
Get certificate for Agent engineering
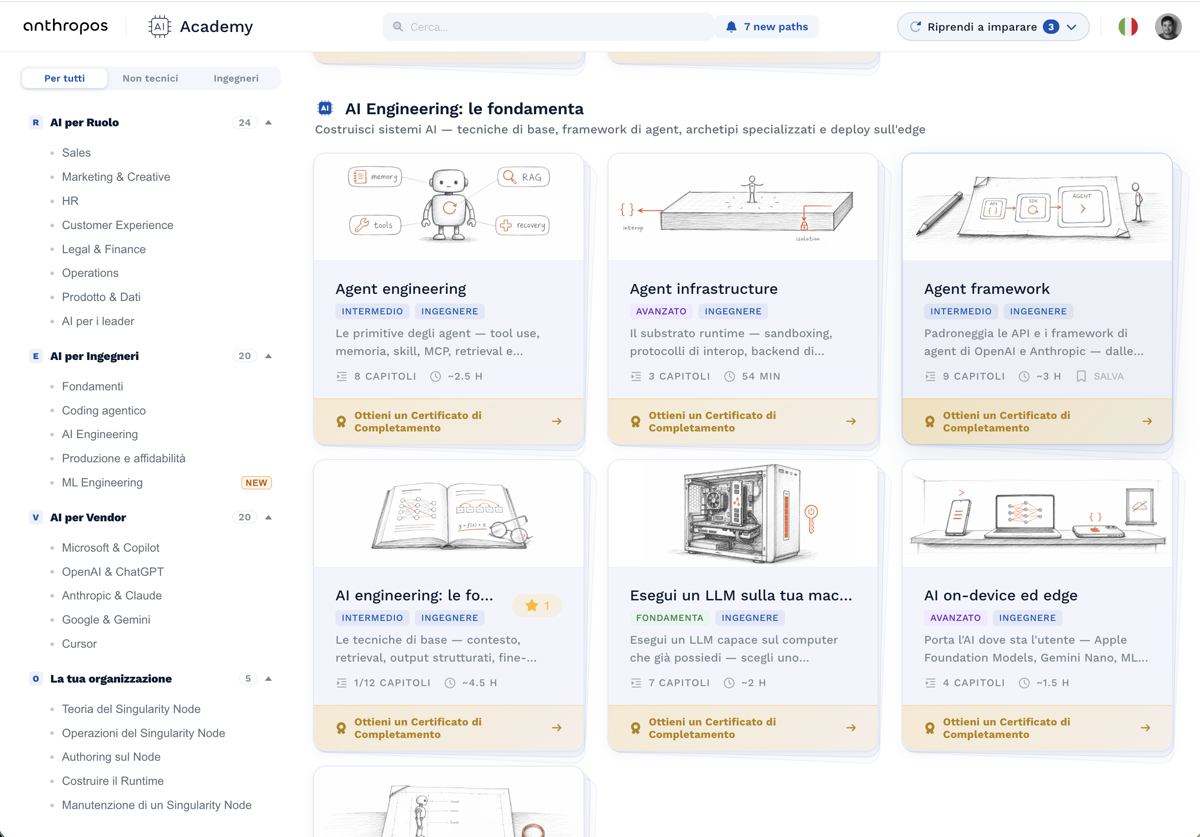point(449,422)
